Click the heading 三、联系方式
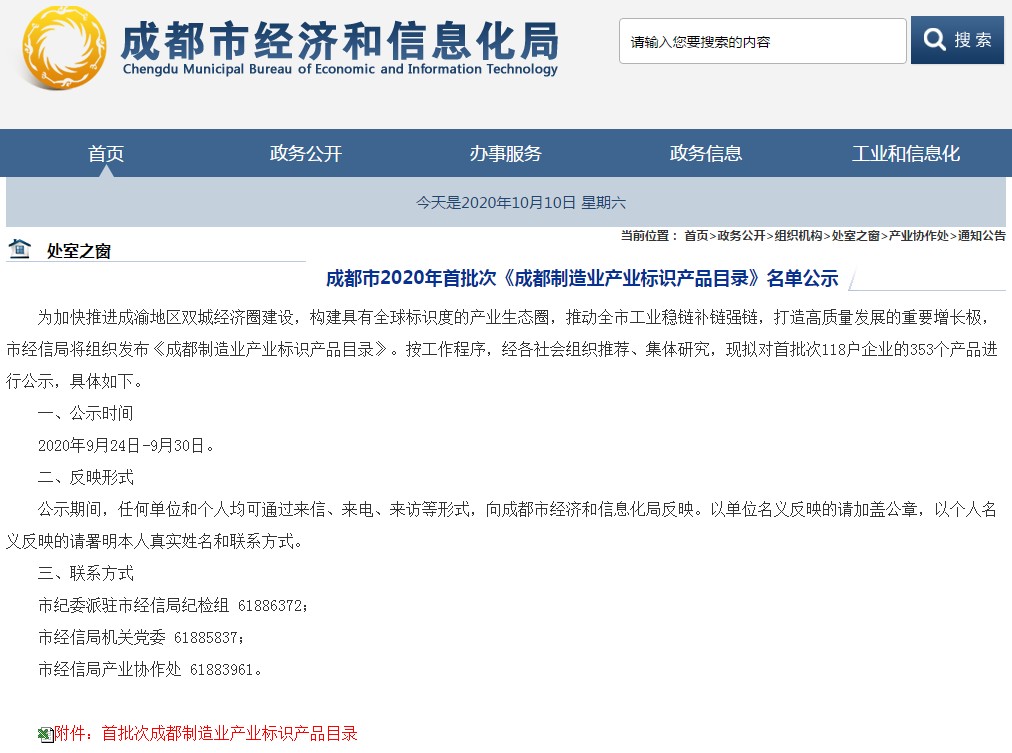The height and width of the screenshot is (753, 1012). click(x=85, y=573)
